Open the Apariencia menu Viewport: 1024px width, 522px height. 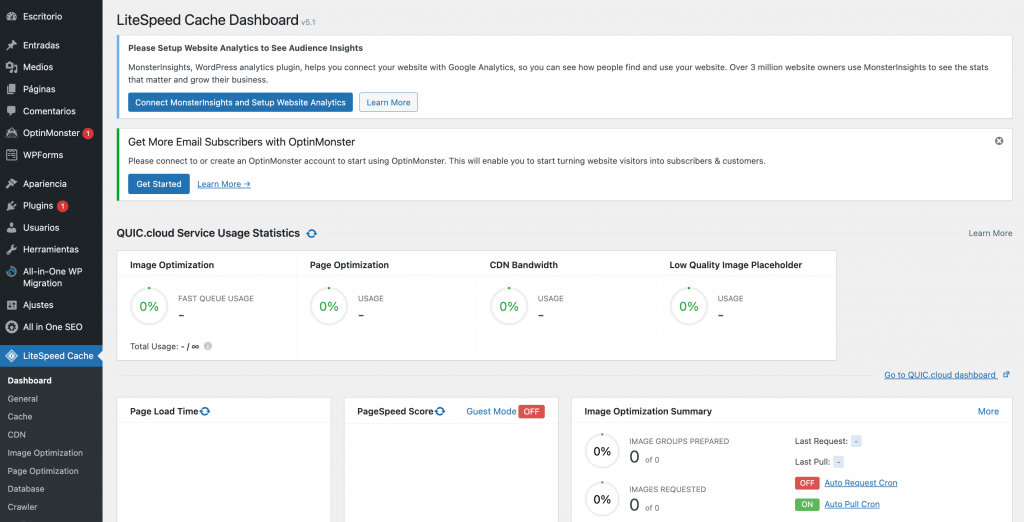click(44, 184)
